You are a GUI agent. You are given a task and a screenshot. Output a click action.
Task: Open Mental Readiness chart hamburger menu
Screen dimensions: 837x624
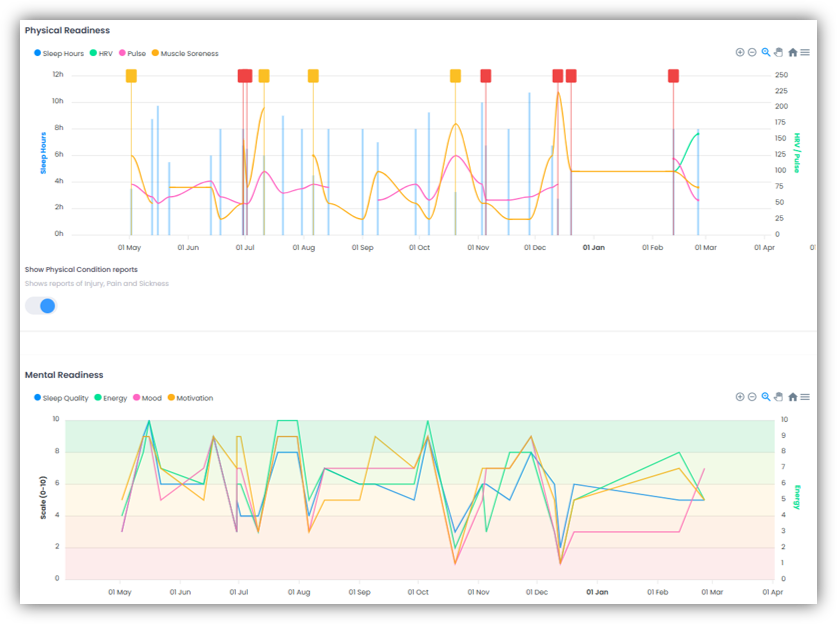805,397
